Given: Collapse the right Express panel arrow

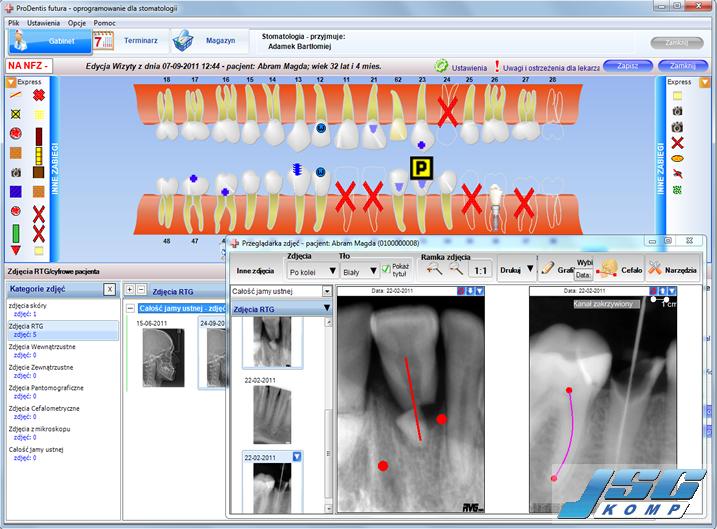Looking at the screenshot, I should (x=705, y=82).
